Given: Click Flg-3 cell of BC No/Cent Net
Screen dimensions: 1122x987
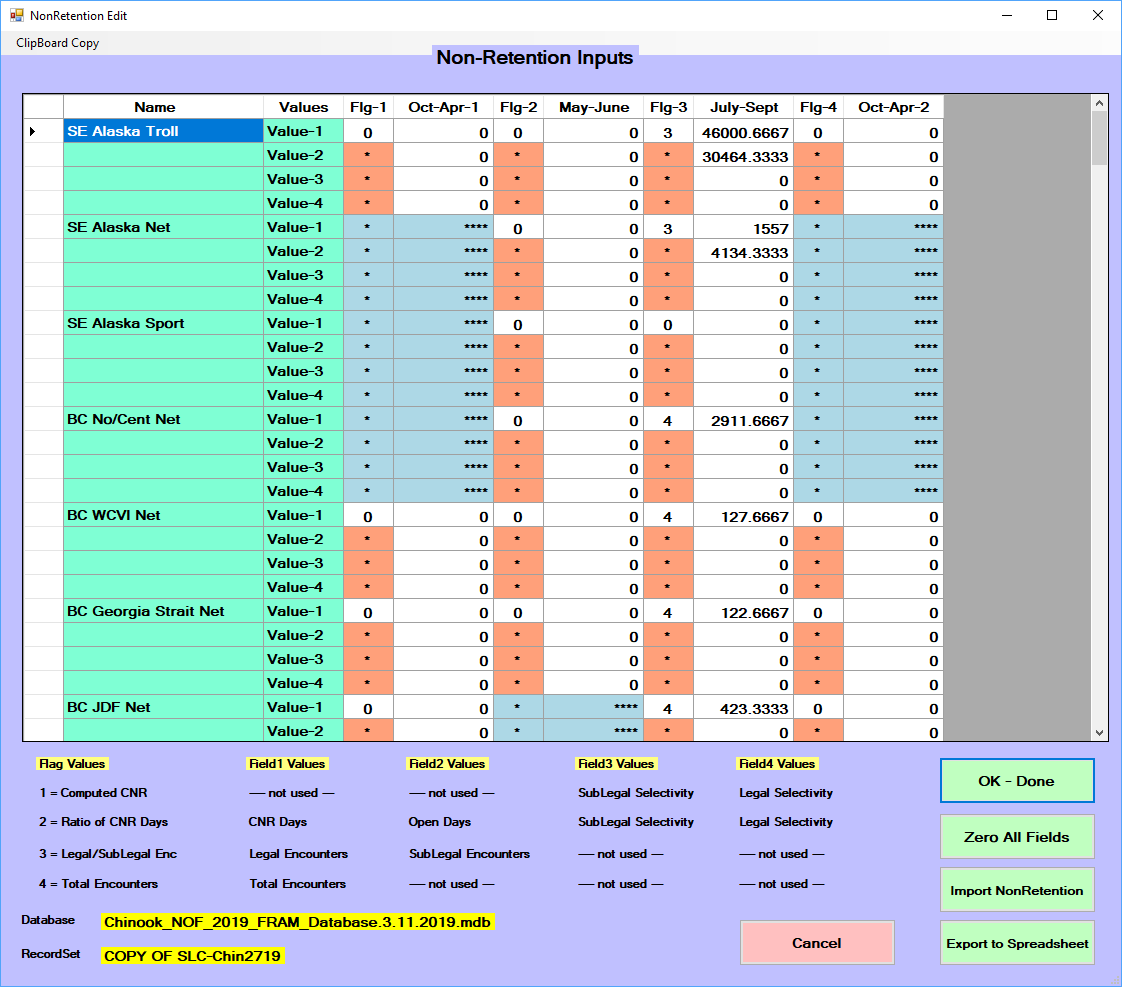Looking at the screenshot, I should (668, 419).
